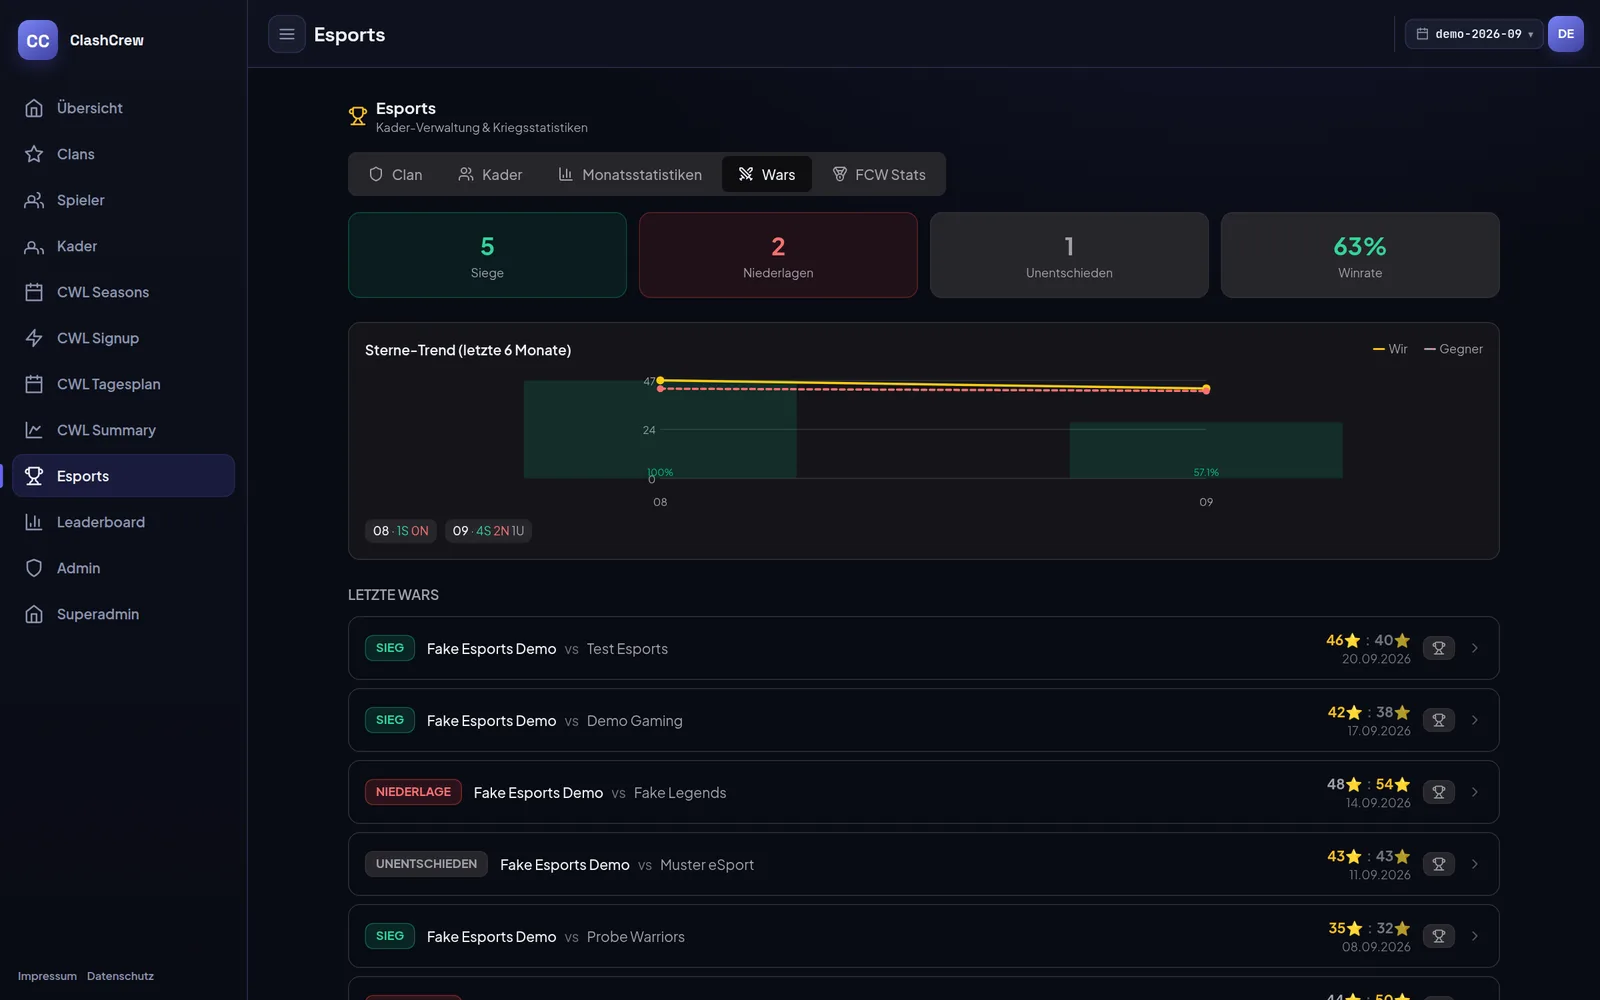Click the 100% win rate bar for month 08
The width and height of the screenshot is (1600, 1000).
click(x=660, y=429)
